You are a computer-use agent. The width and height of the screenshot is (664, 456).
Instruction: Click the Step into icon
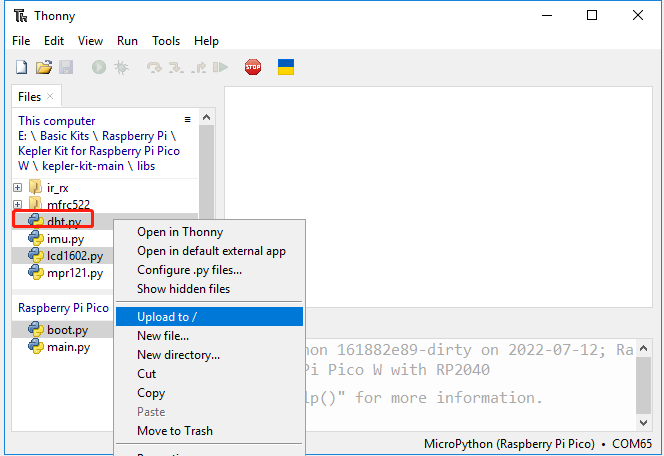click(x=176, y=67)
